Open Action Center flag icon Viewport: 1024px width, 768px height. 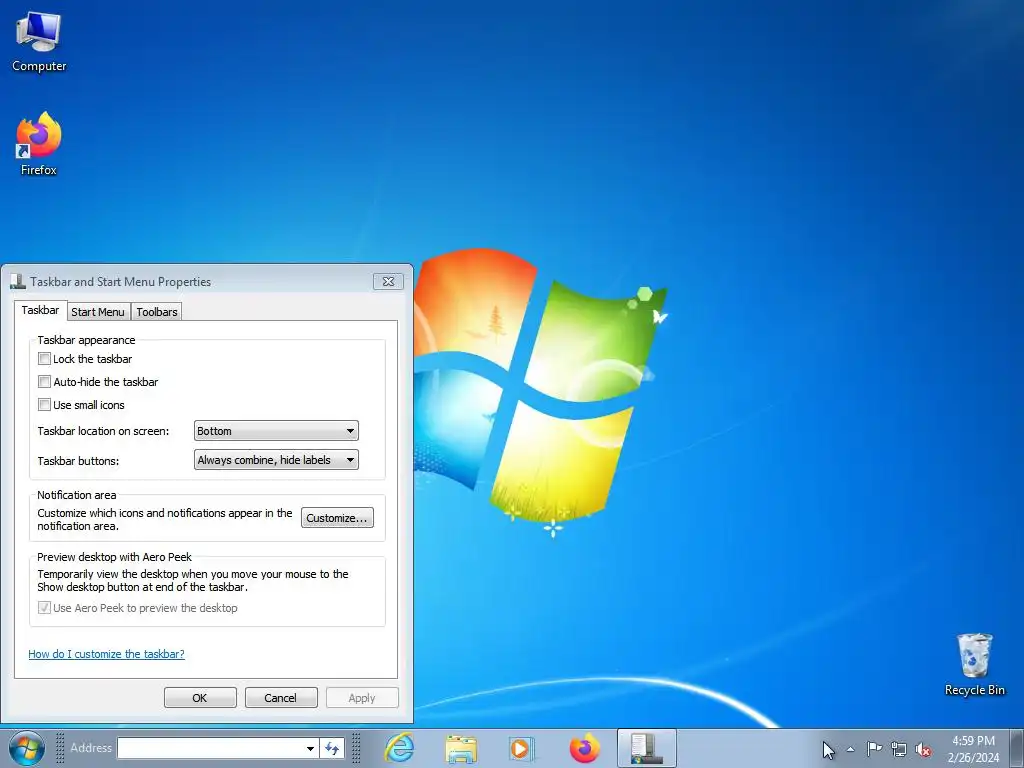874,748
